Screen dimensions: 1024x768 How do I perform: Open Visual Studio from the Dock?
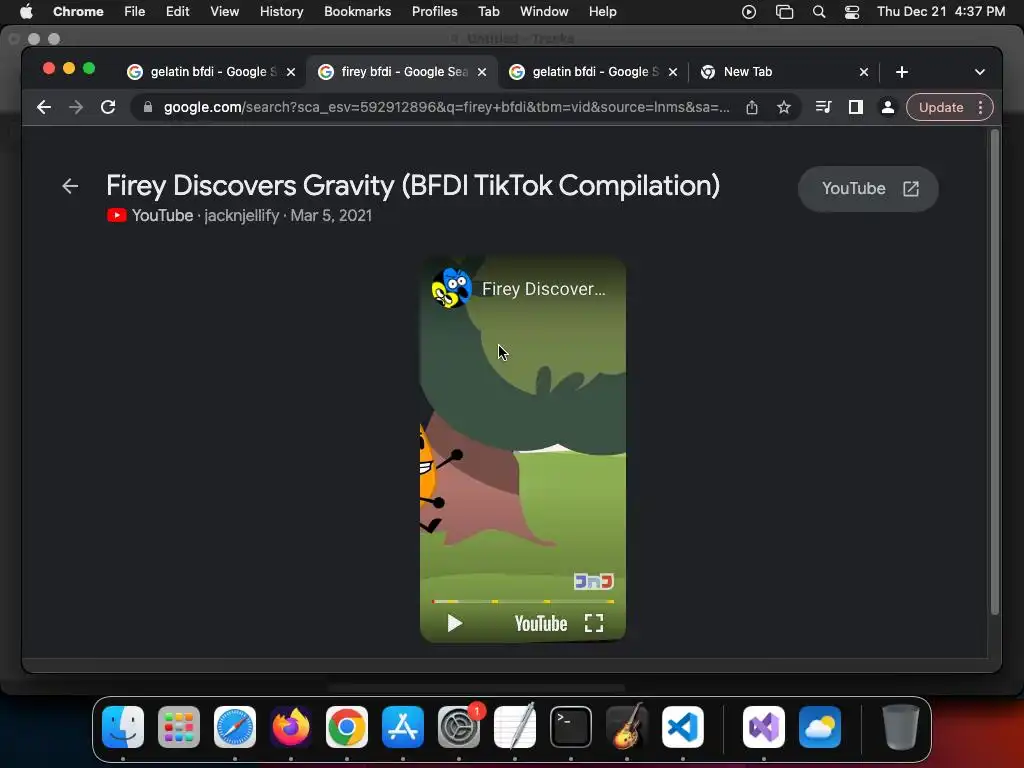pyautogui.click(x=764, y=727)
